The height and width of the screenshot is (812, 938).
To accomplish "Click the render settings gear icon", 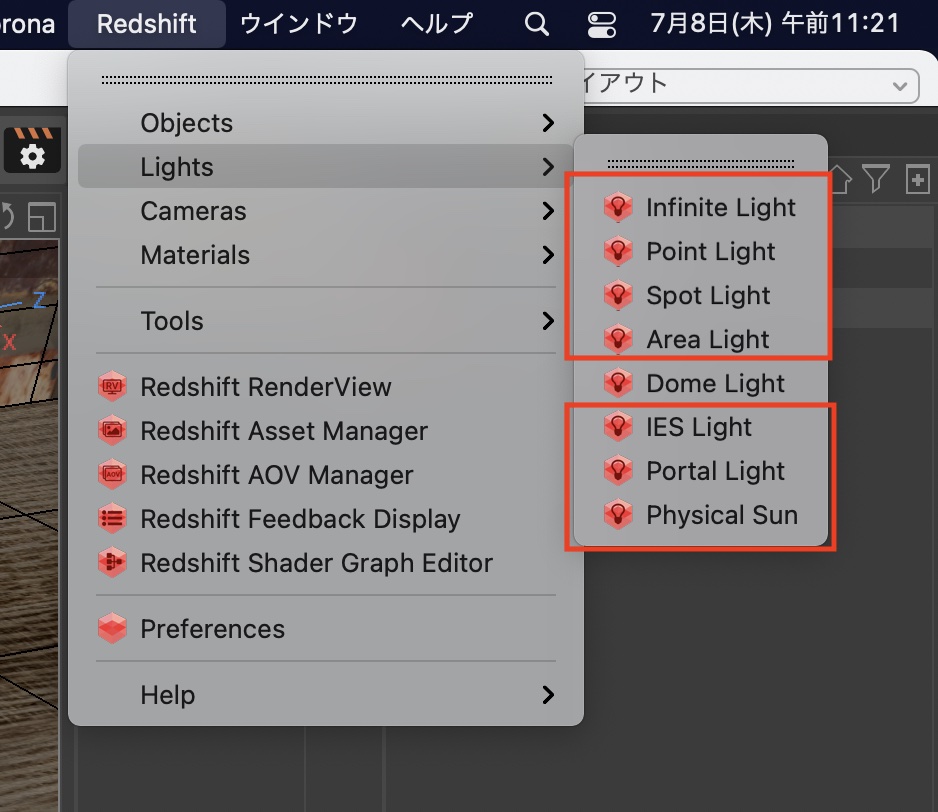I will pyautogui.click(x=32, y=155).
